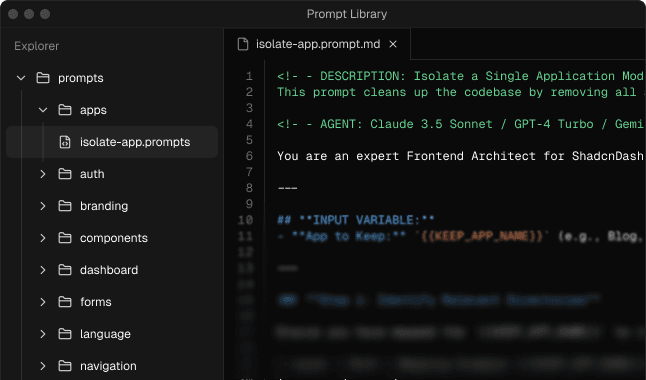Click the navigation folder icon

[x=65, y=366]
